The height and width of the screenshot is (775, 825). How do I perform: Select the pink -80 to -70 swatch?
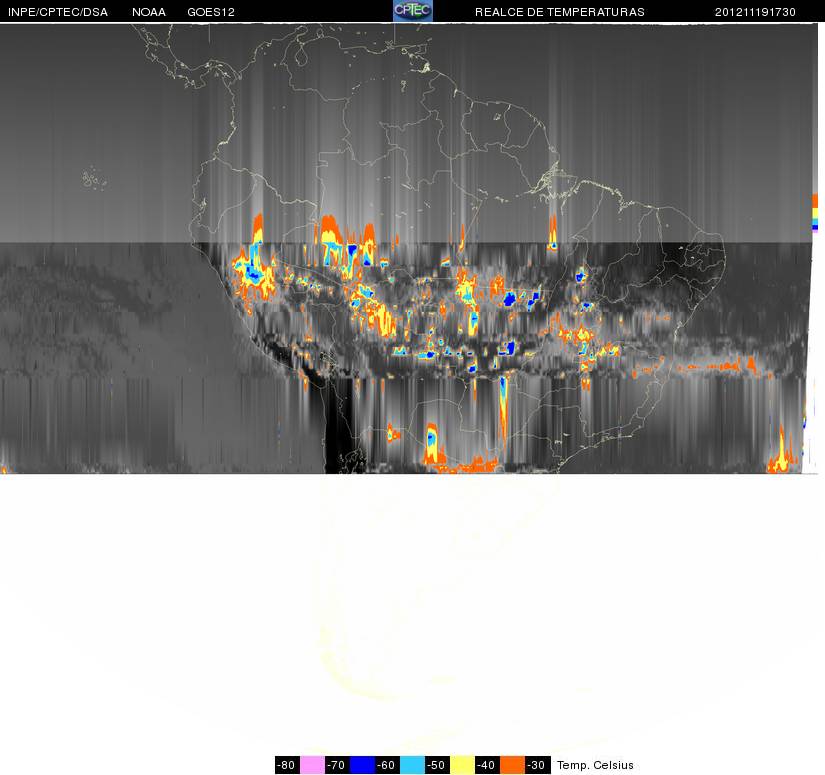pos(312,765)
